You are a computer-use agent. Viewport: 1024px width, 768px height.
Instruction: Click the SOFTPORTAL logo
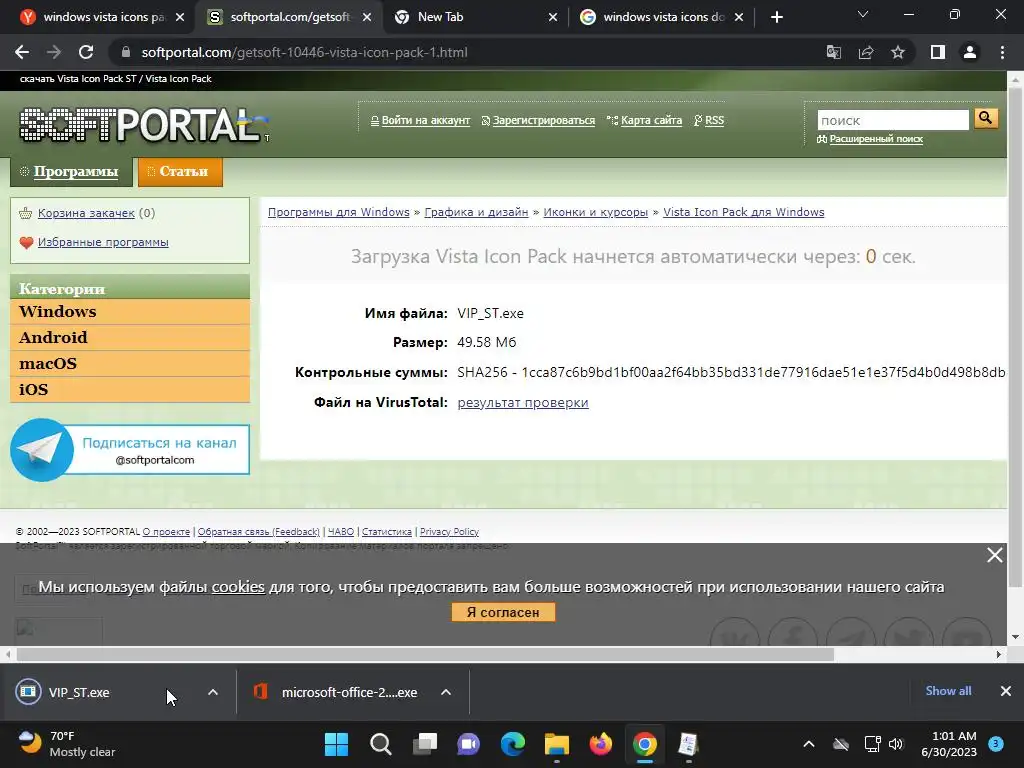(x=144, y=125)
